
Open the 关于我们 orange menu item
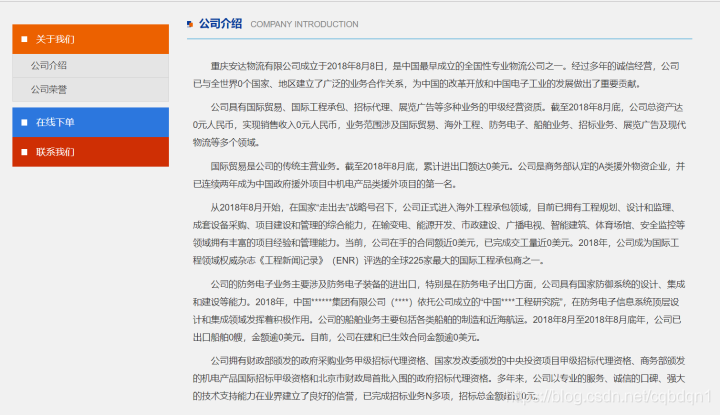point(90,39)
